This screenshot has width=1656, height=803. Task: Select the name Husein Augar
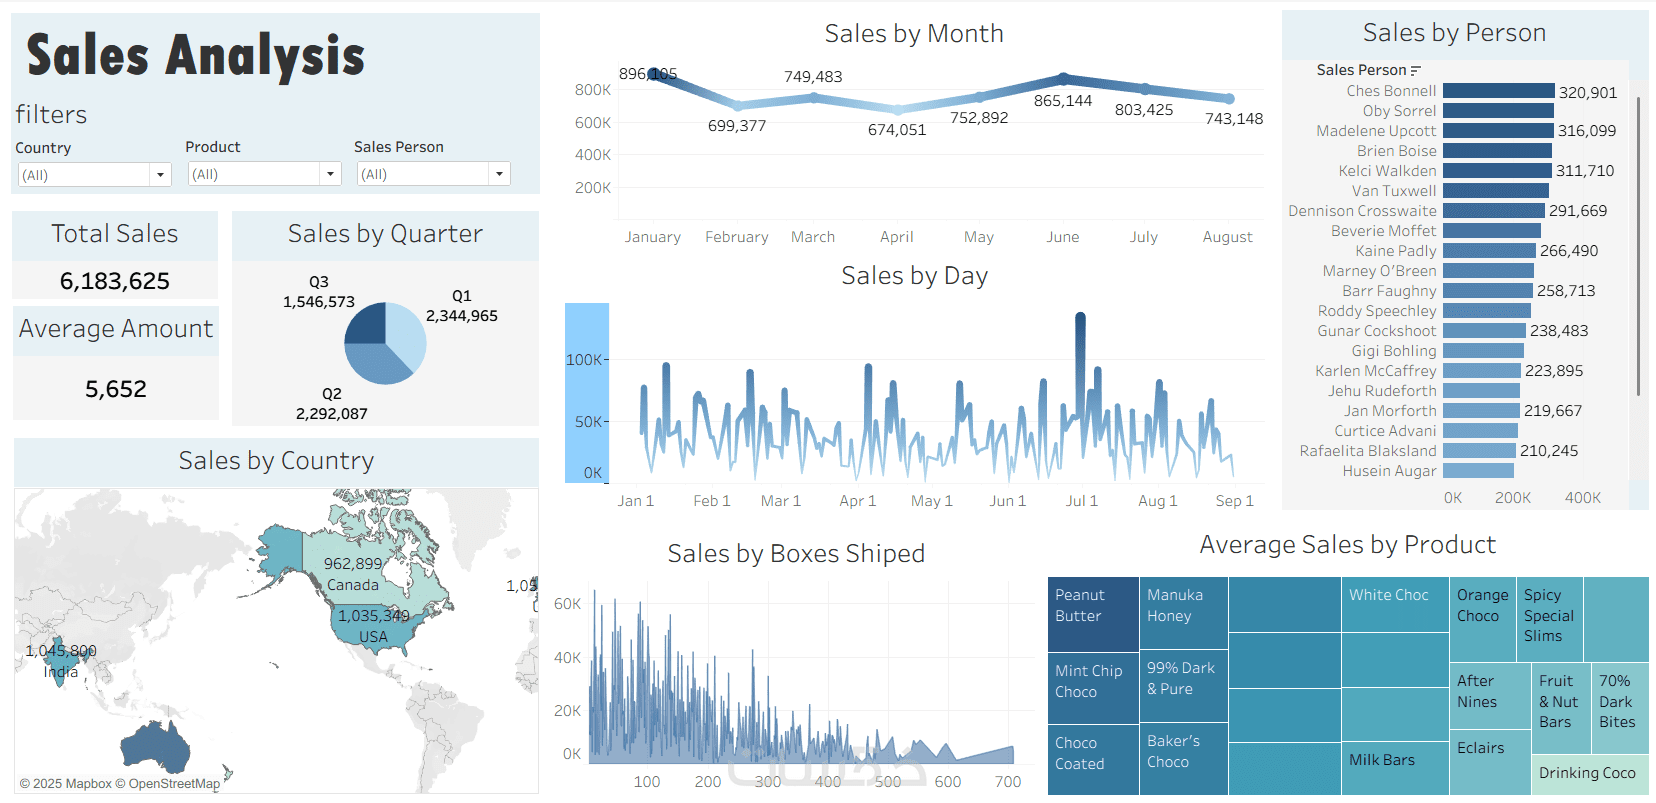[x=1390, y=471]
